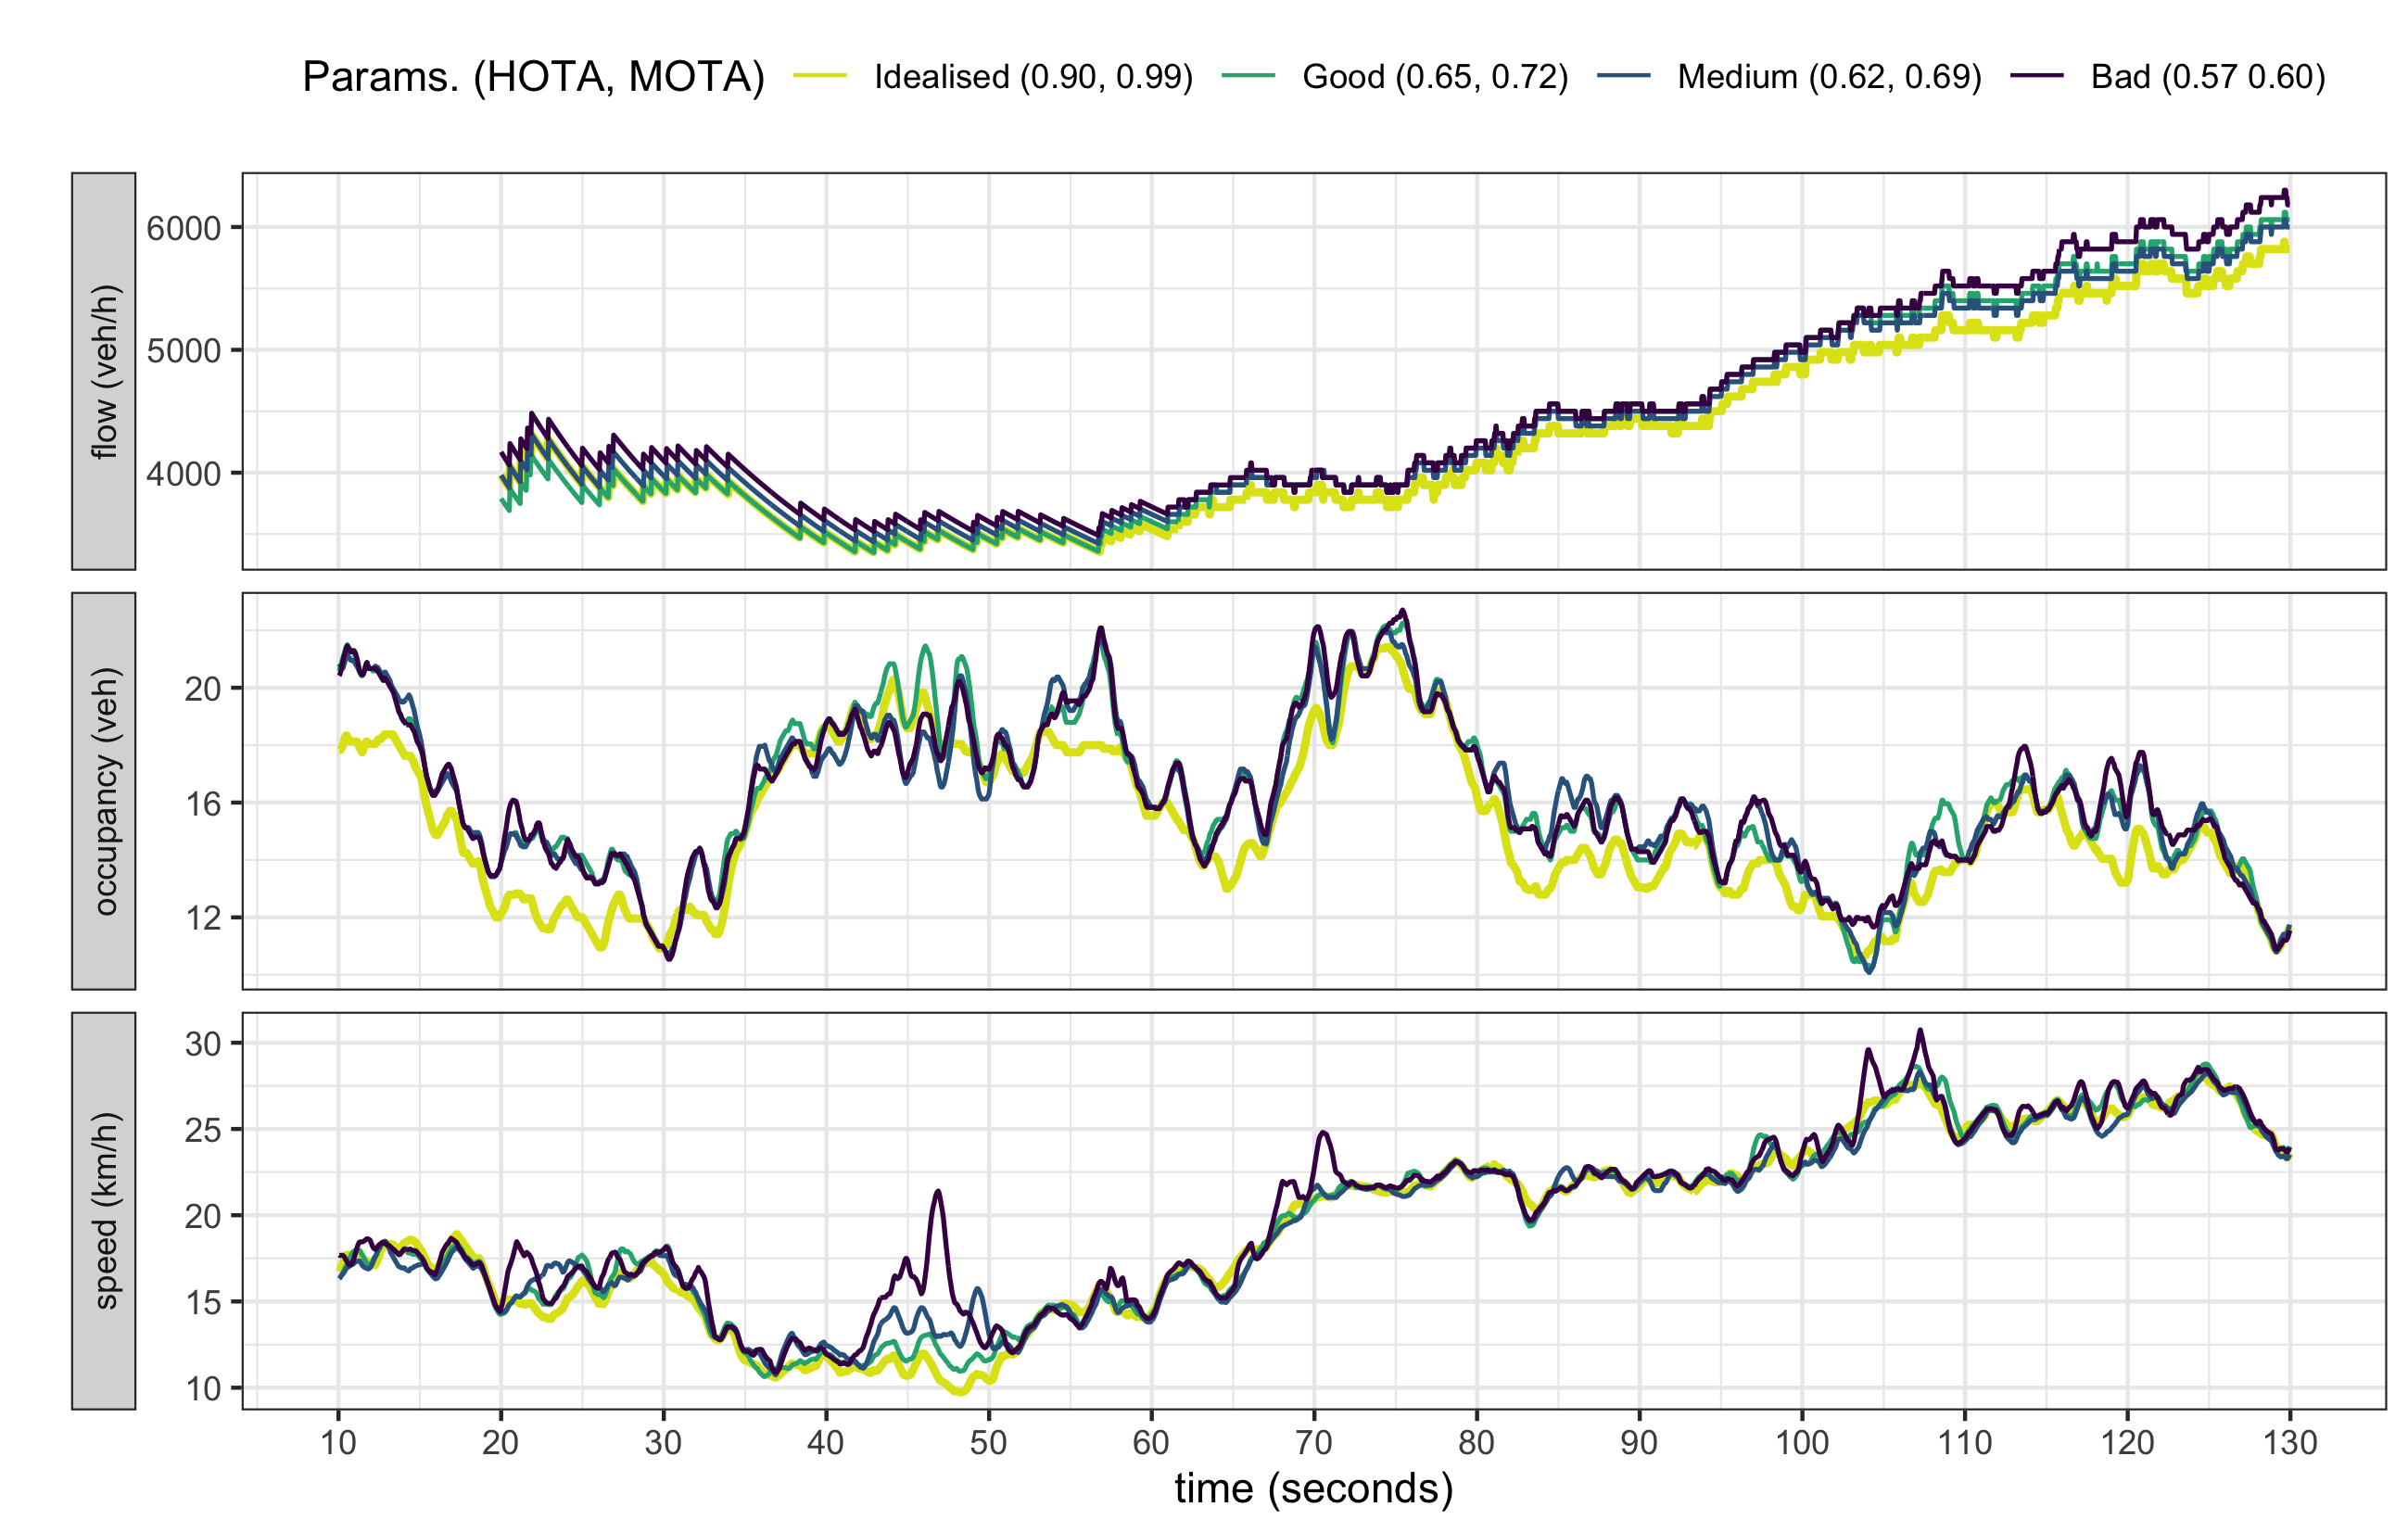Click the 6000 tick label on flow axis
The width and height of the screenshot is (2408, 1532).
[x=183, y=228]
